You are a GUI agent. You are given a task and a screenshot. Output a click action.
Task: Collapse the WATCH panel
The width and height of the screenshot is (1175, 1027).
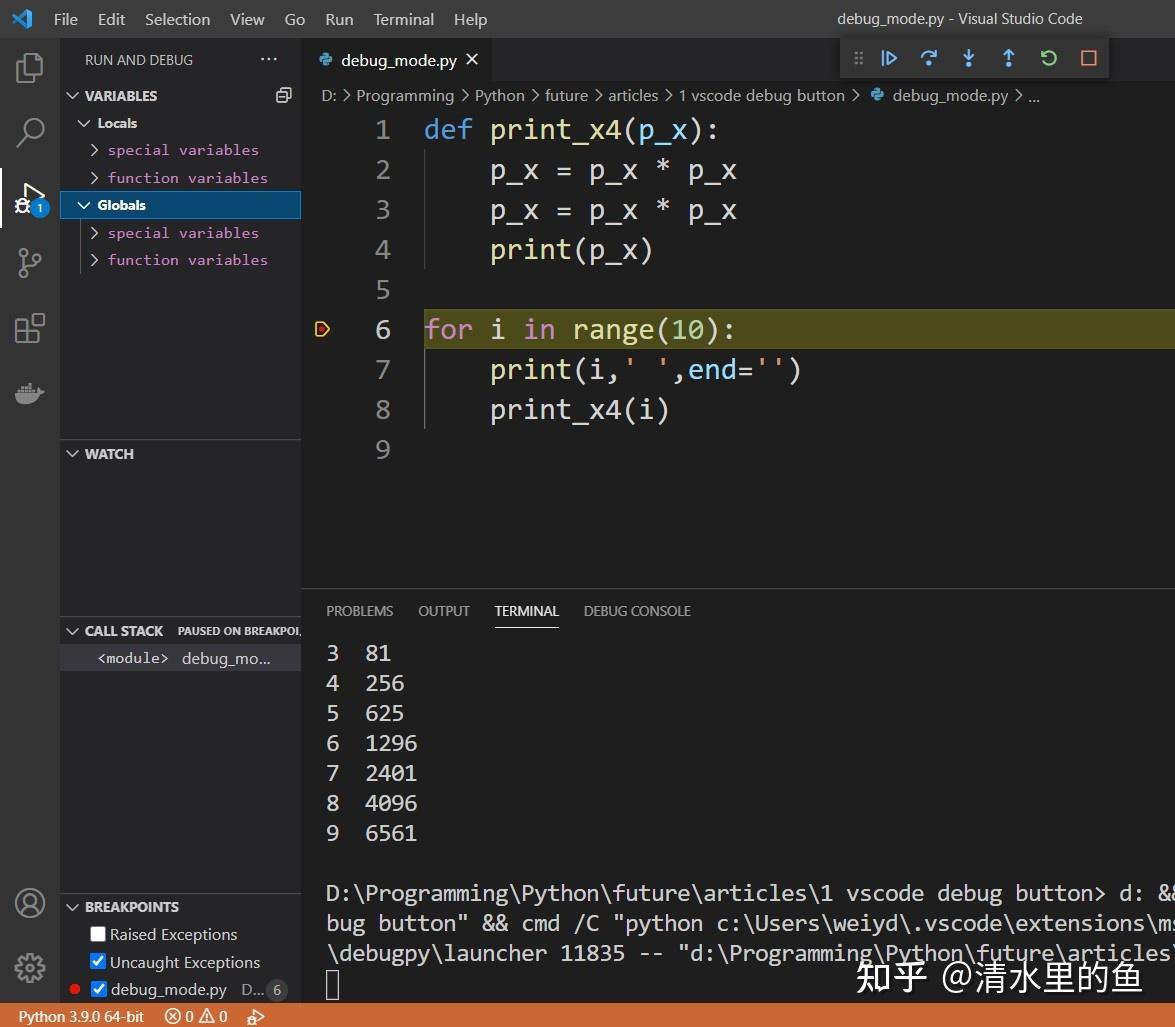(x=71, y=453)
